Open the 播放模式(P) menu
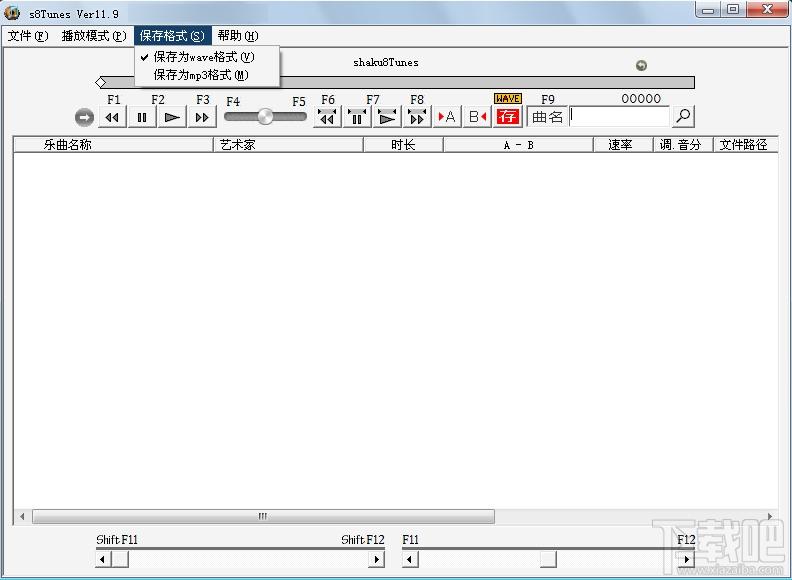 (x=93, y=36)
